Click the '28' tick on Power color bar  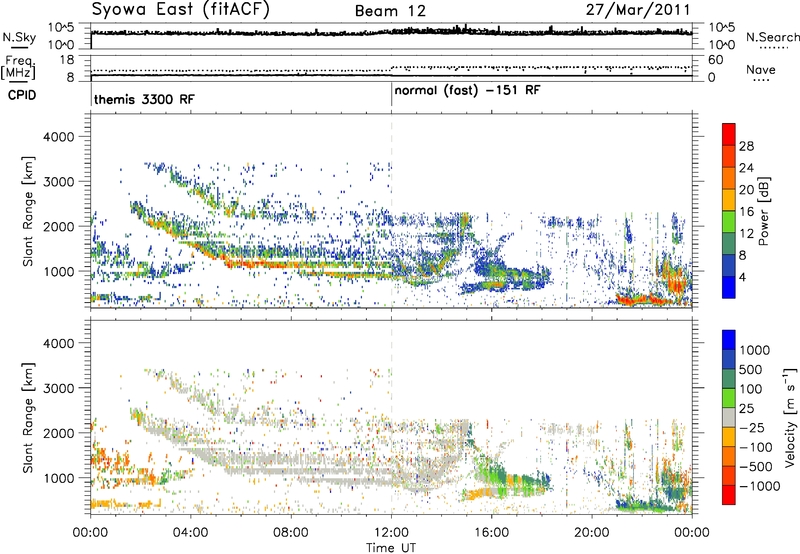746,146
